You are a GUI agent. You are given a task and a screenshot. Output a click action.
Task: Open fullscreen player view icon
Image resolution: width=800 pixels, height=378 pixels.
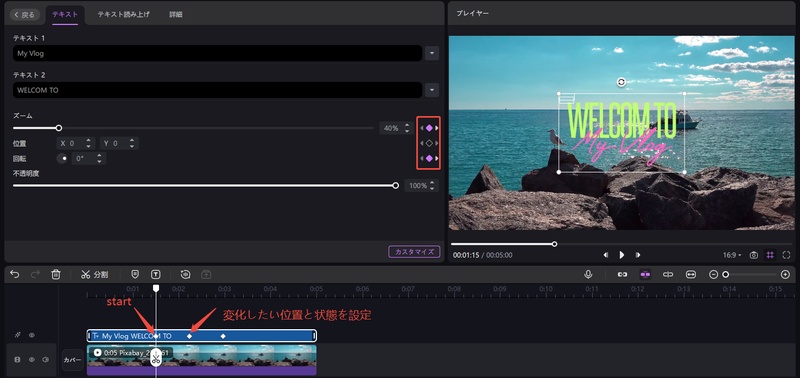point(786,255)
